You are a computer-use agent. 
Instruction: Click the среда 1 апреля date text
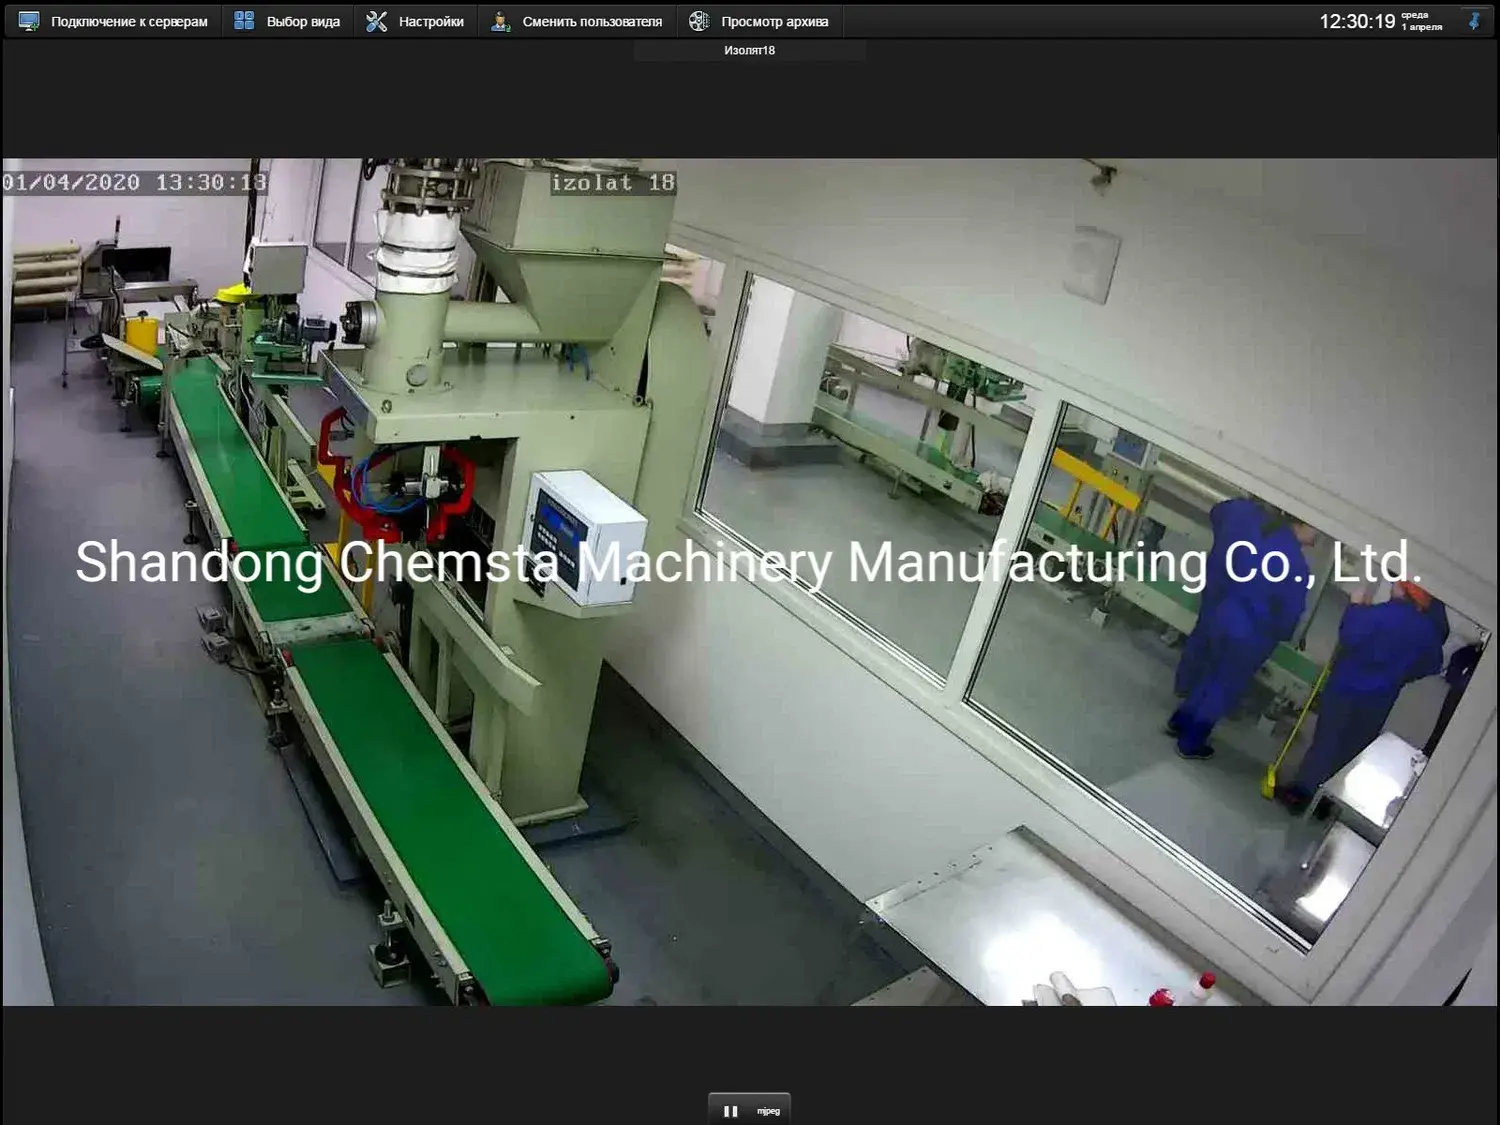point(1421,21)
